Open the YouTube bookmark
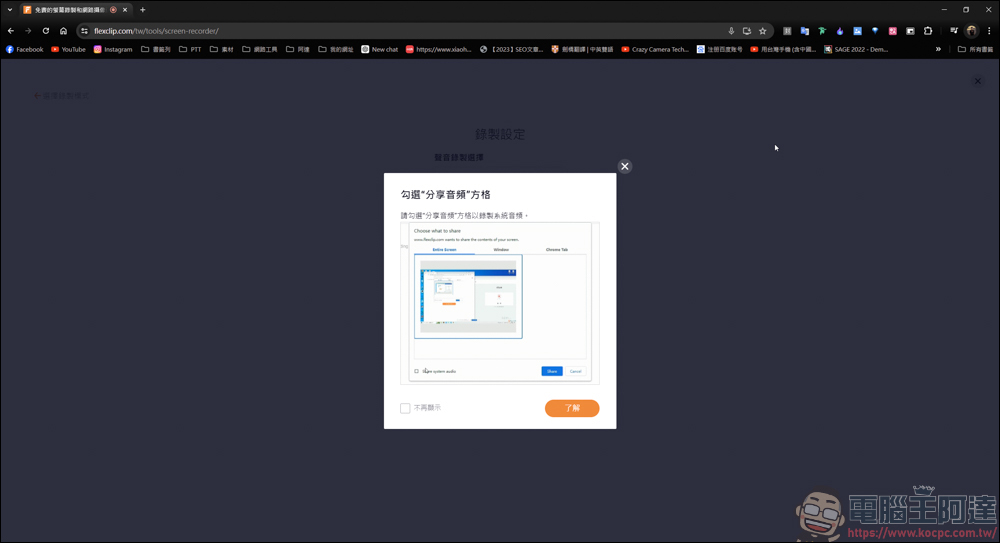 (68, 49)
